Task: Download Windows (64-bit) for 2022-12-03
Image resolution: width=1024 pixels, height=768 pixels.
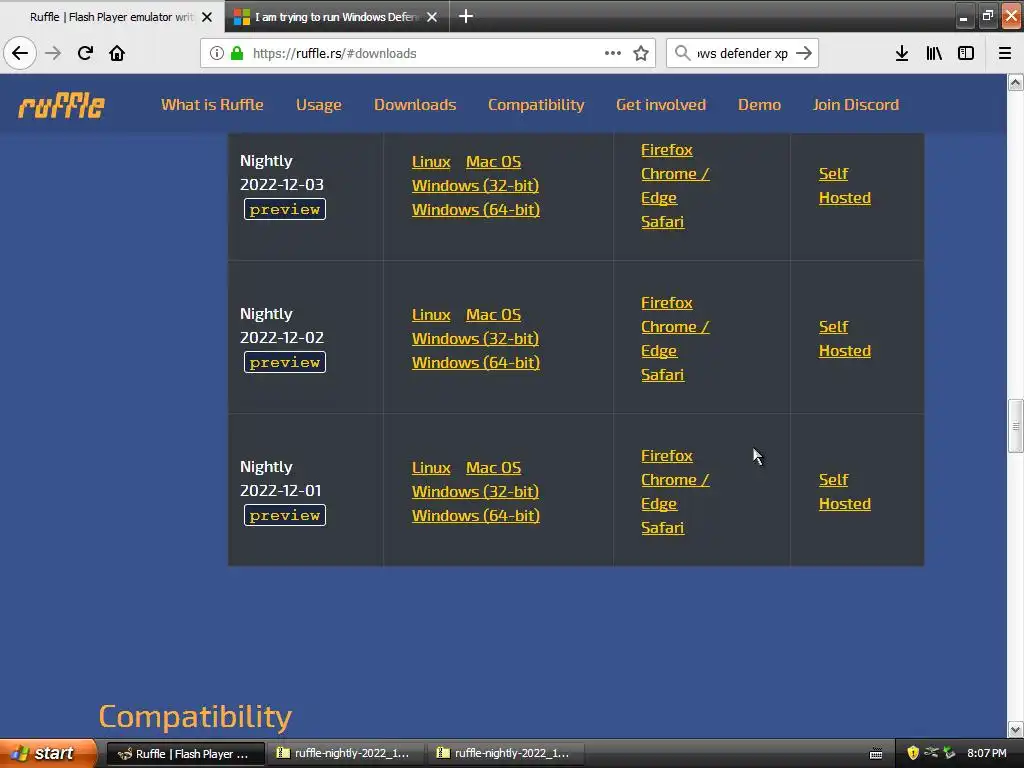Action: pos(476,210)
